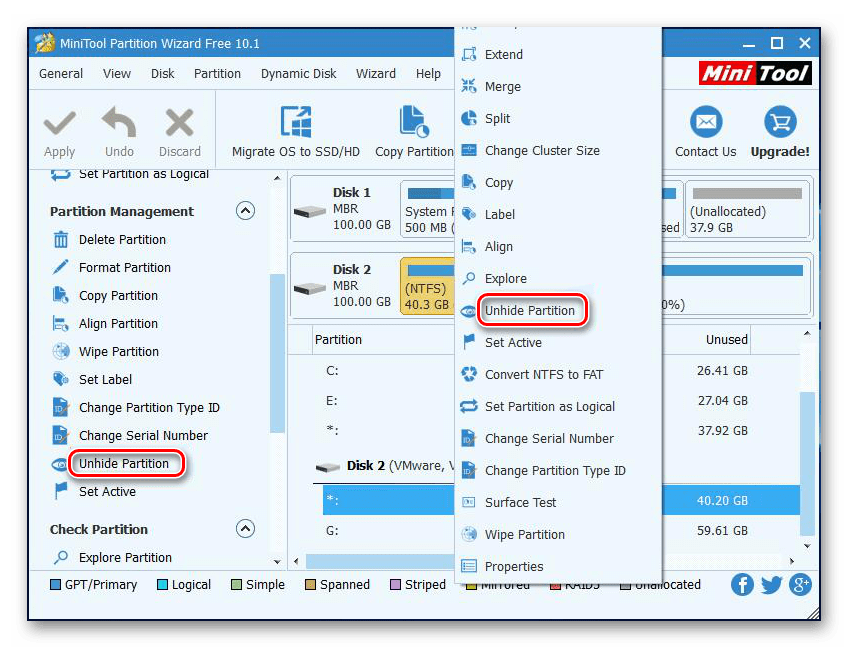Click the Apply checkmark icon

click(59, 125)
